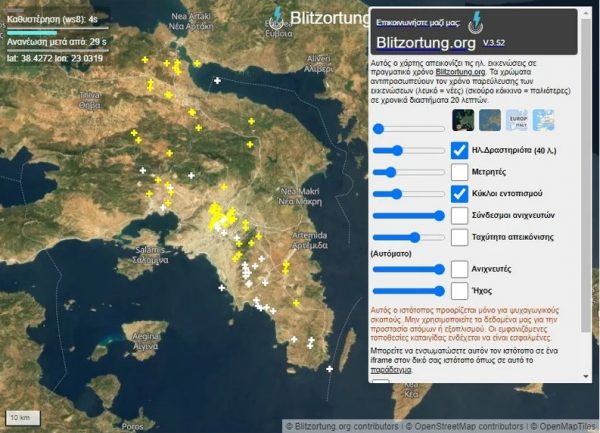The height and width of the screenshot is (433, 600).
Task: Click the panel scrollbar down arrow
Action: pyautogui.click(x=585, y=377)
